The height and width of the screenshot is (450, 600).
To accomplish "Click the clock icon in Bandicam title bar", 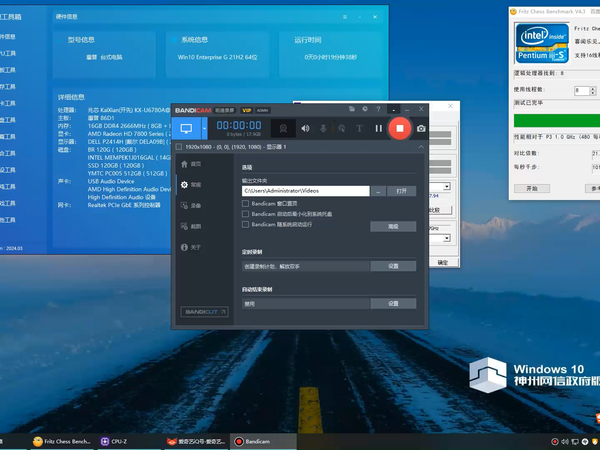I will coord(365,109).
